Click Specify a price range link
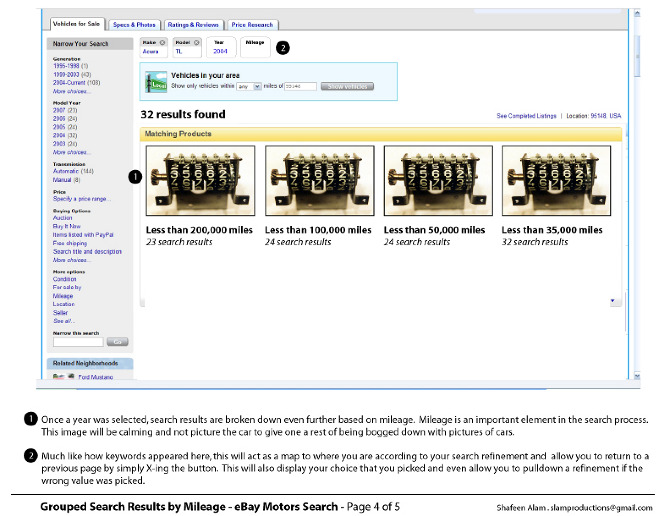Screen dimensions: 670x516 pyautogui.click(x=82, y=199)
